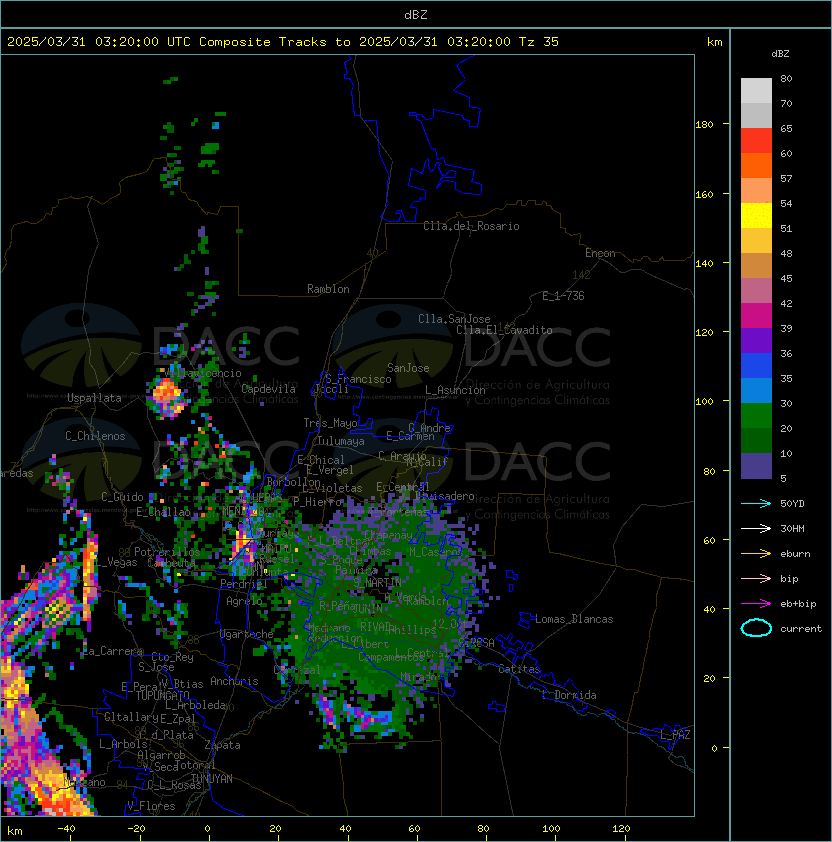This screenshot has width=832, height=842.
Task: Click the 'Composite Tracks' header text
Action: click(x=263, y=42)
